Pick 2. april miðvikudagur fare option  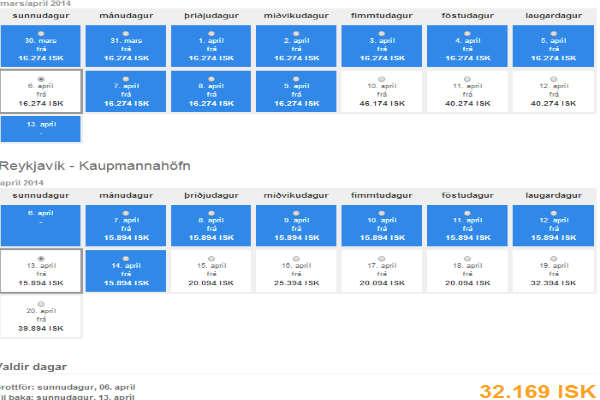(x=297, y=31)
